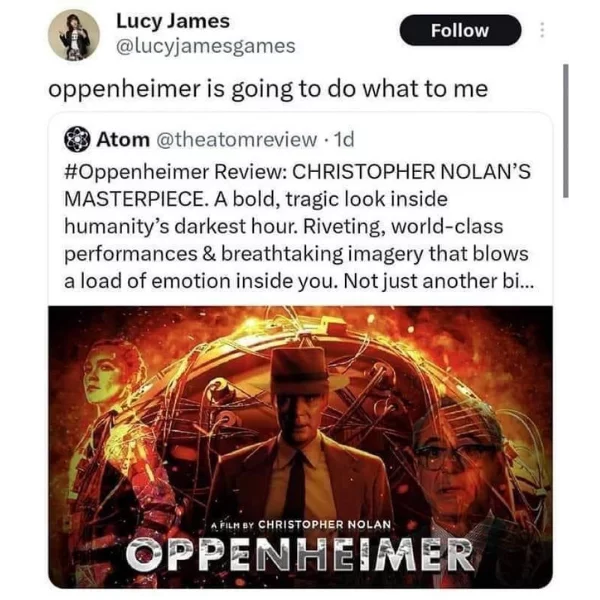Open the @lucyjamesgames handle
Screen dimensions: 600x600
point(205,47)
